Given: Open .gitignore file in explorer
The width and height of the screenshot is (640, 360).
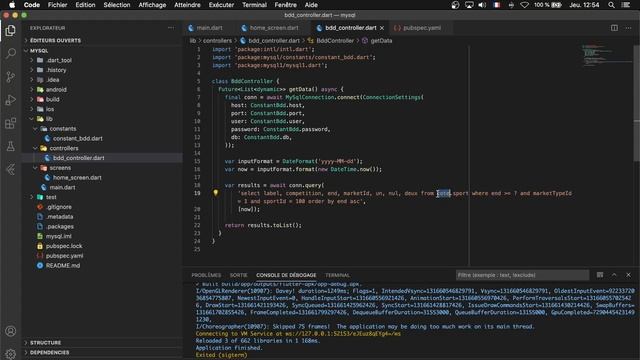Looking at the screenshot, I should (x=59, y=207).
